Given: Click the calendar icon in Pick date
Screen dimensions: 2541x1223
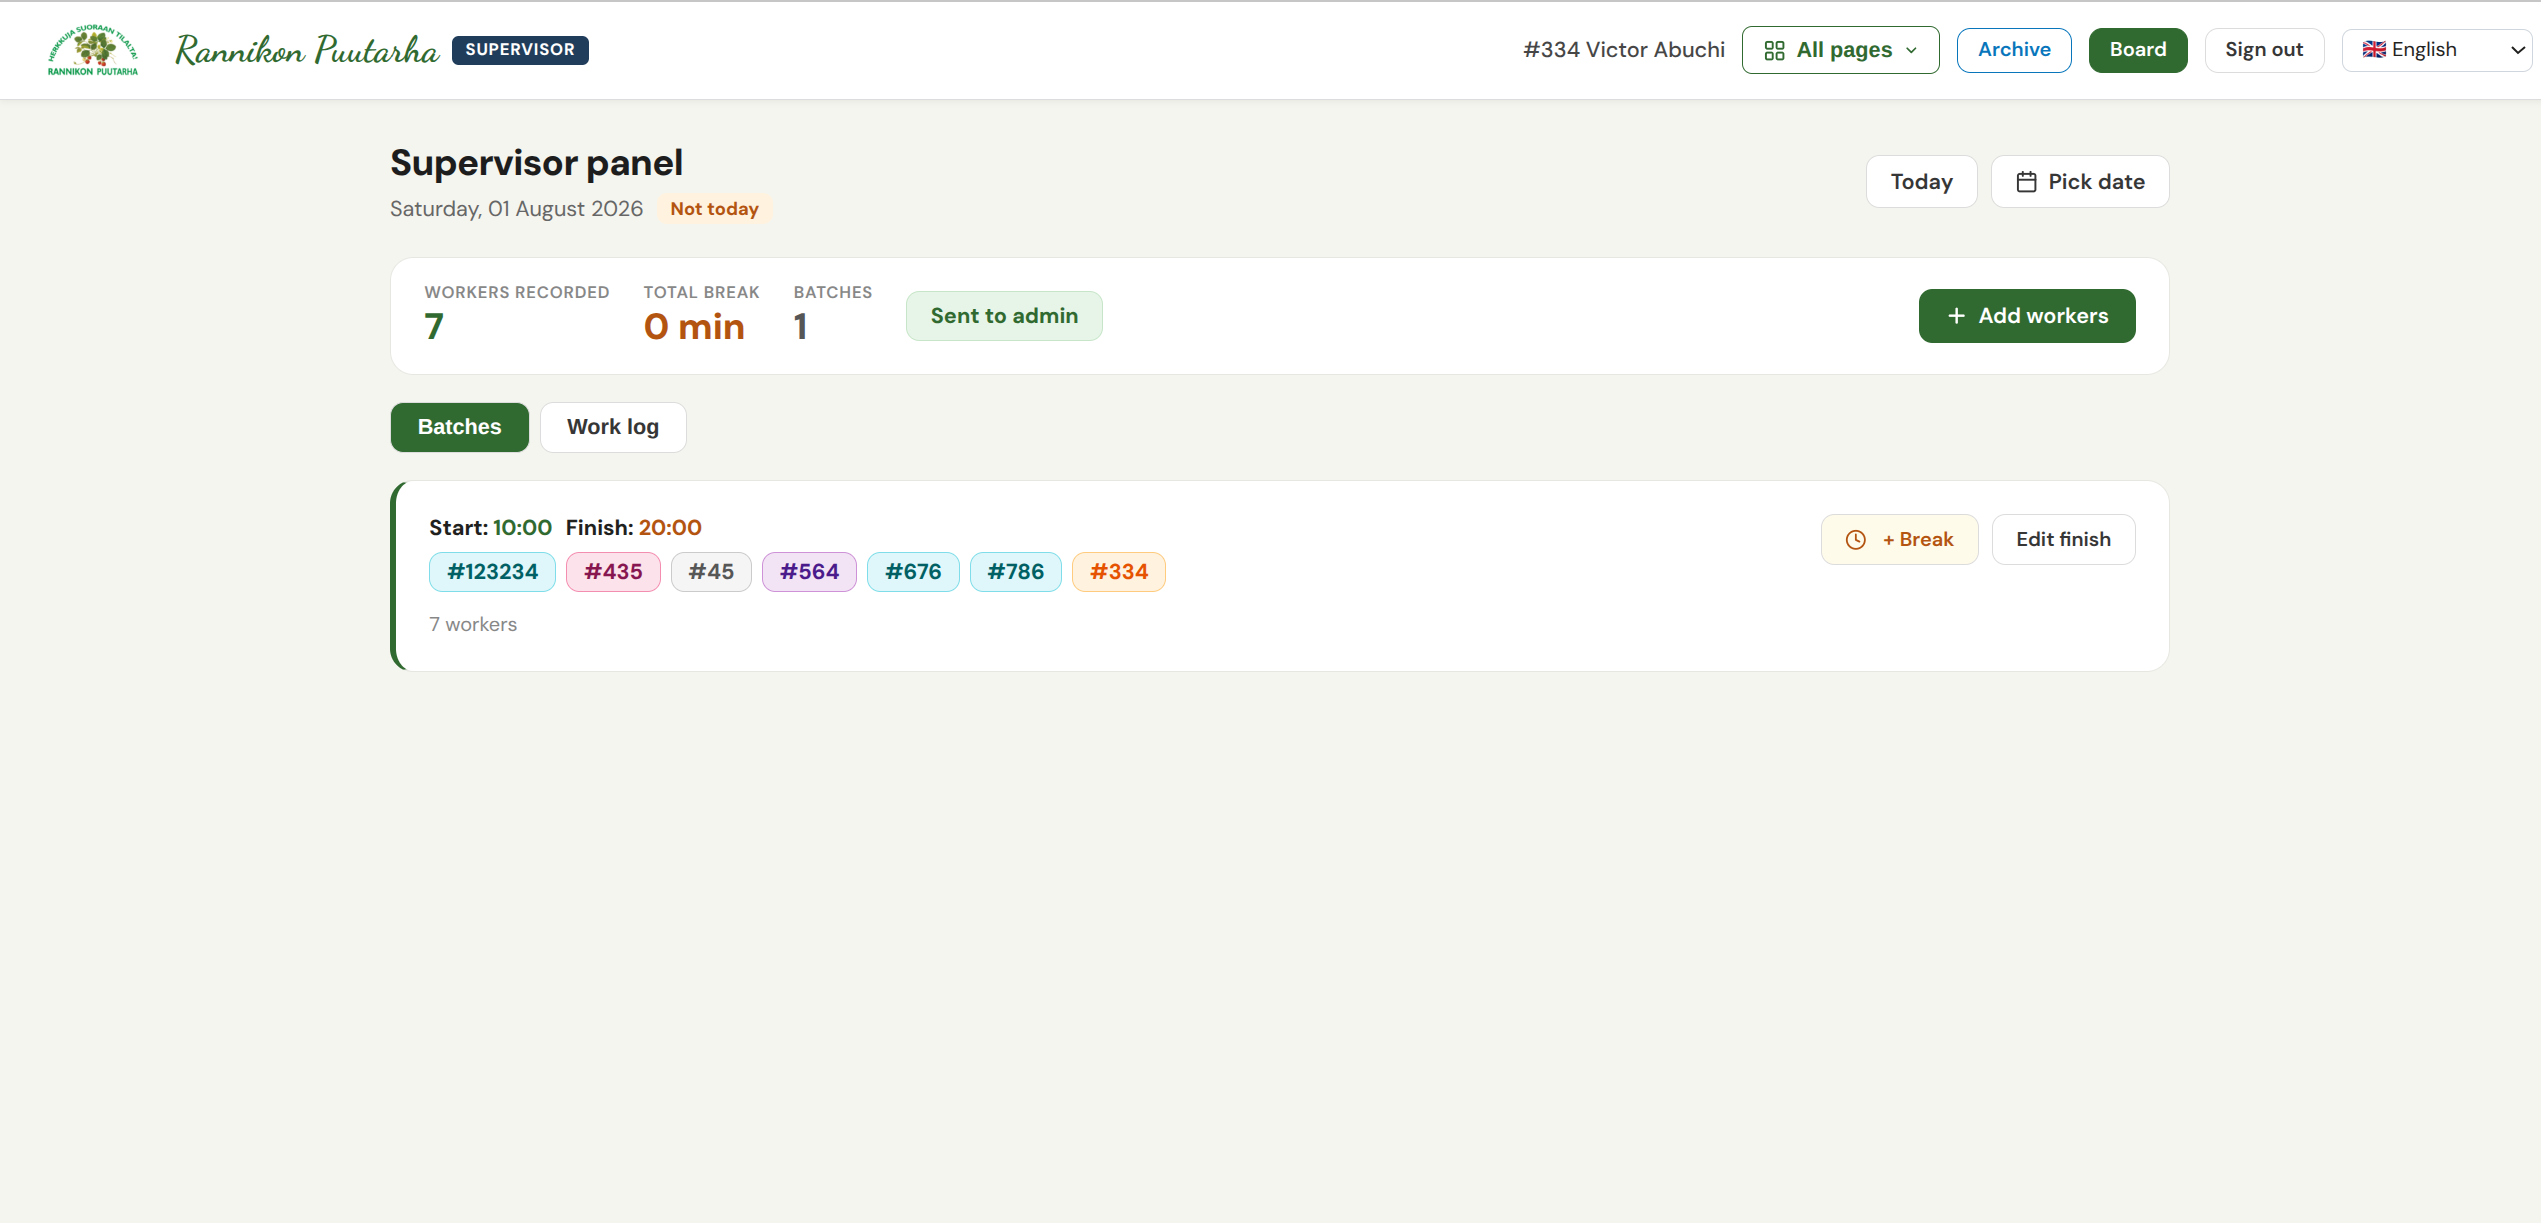Looking at the screenshot, I should [2026, 182].
